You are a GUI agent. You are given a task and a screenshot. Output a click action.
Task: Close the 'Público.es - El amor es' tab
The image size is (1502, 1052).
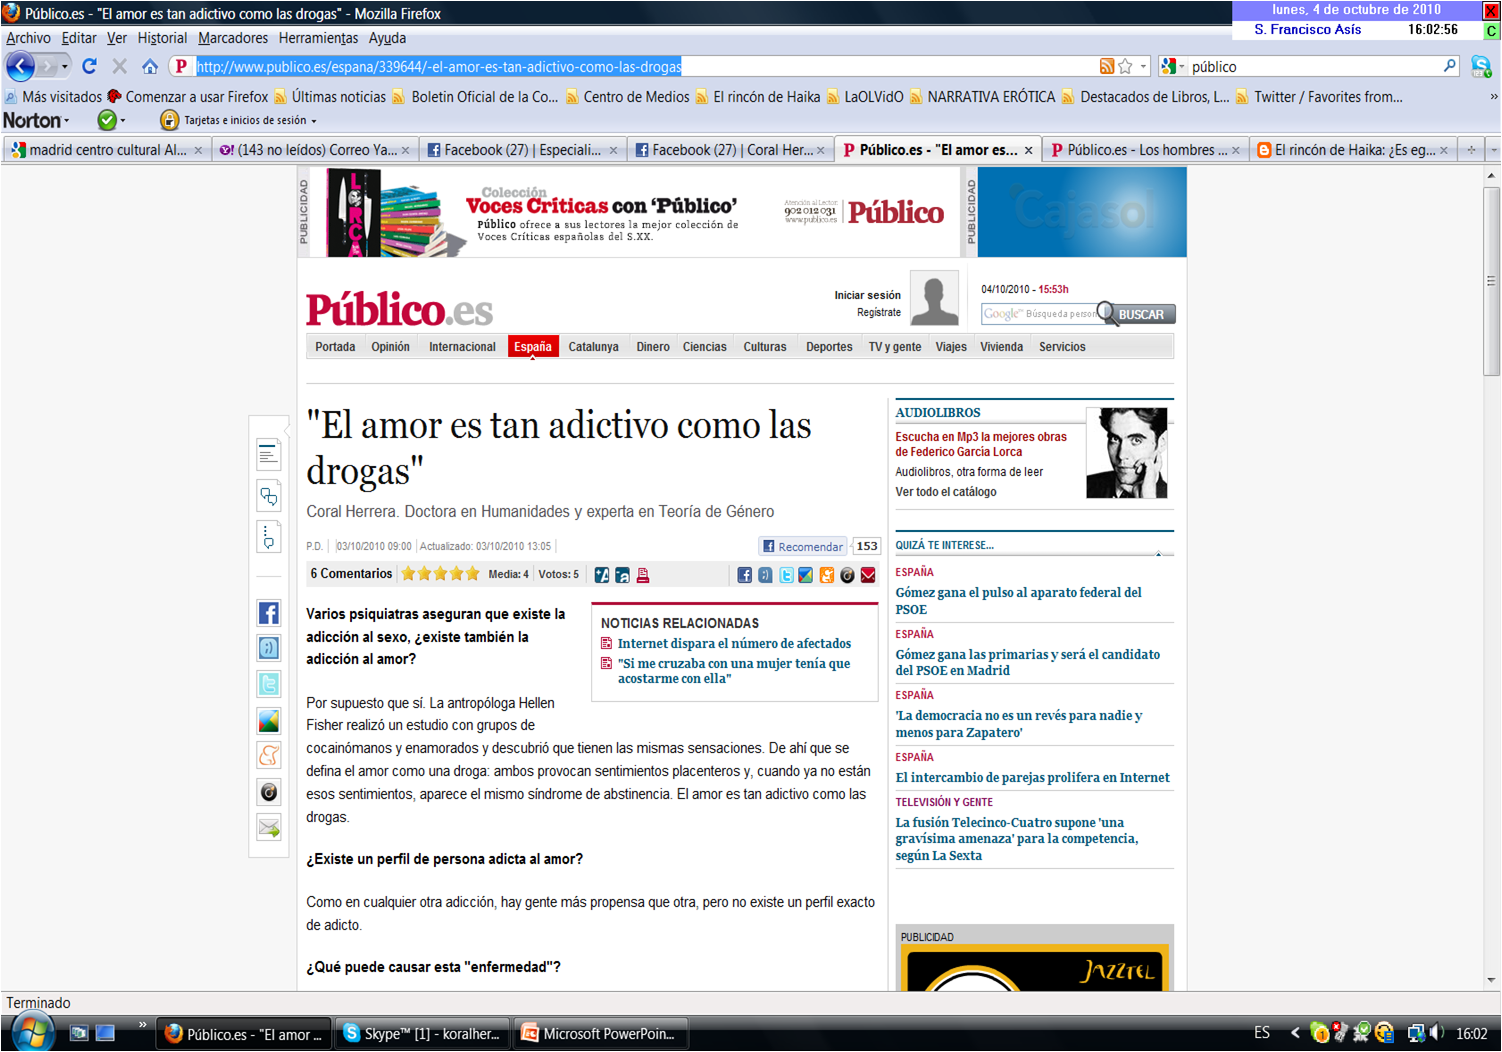[1028, 150]
